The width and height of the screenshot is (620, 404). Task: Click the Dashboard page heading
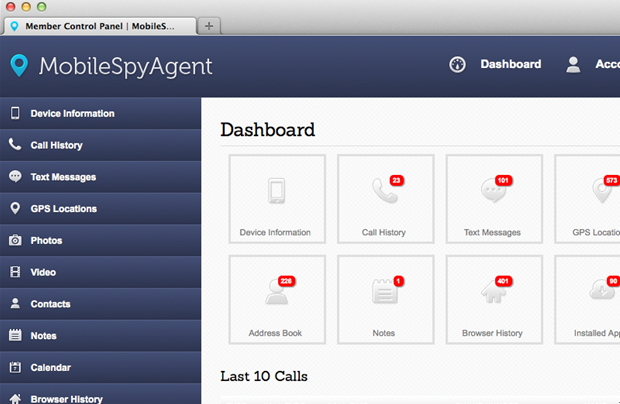(268, 130)
